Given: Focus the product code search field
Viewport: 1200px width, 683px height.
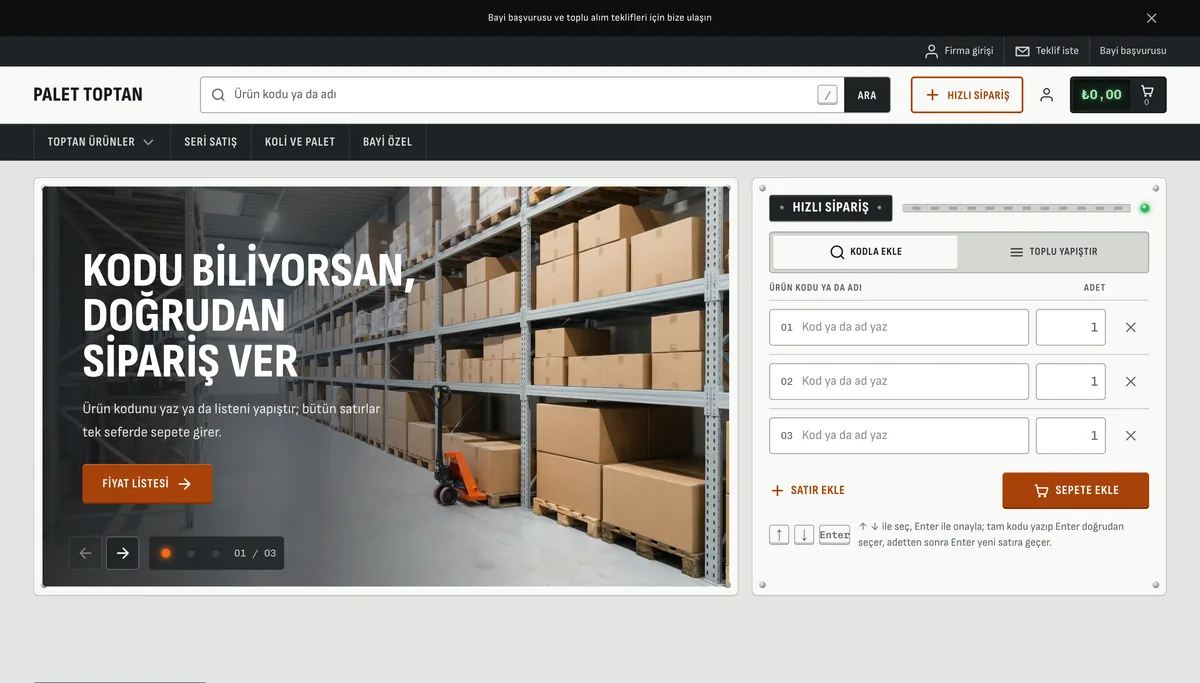Looking at the screenshot, I should 523,95.
